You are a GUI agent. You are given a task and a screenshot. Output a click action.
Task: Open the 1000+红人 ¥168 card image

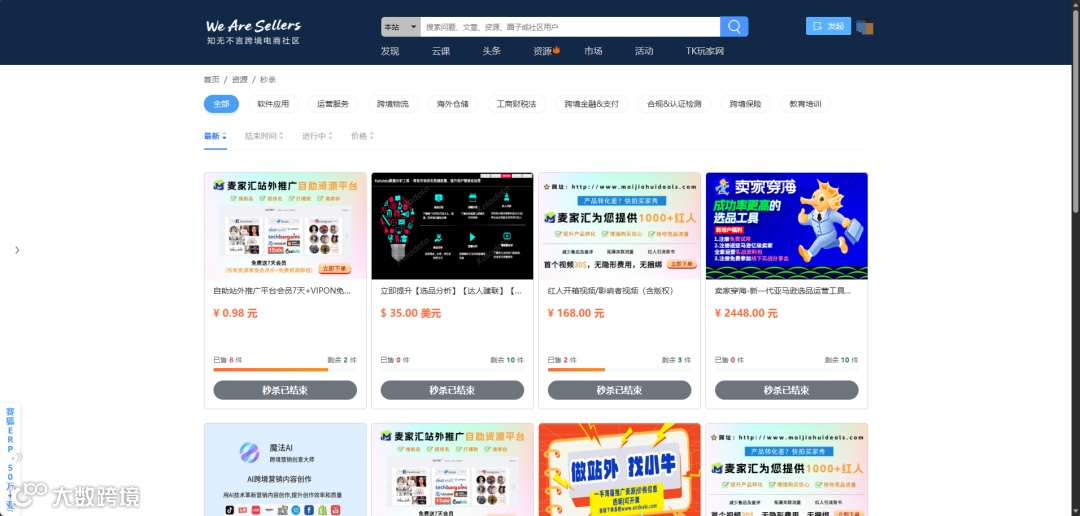click(619, 226)
